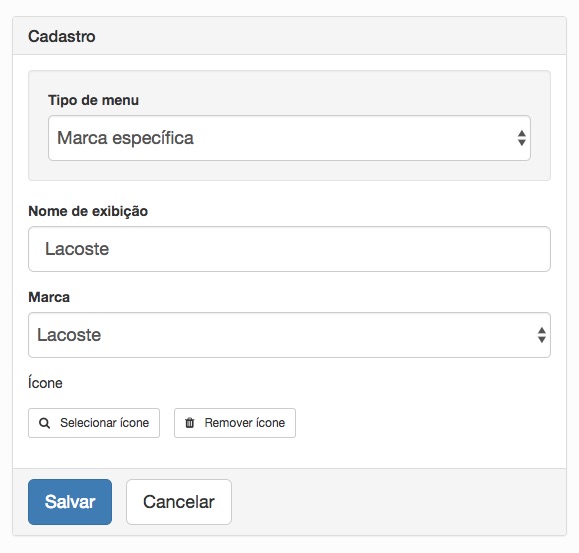The image size is (579, 553).
Task: Click the 'Nome de exibição' label
Action: [88, 212]
